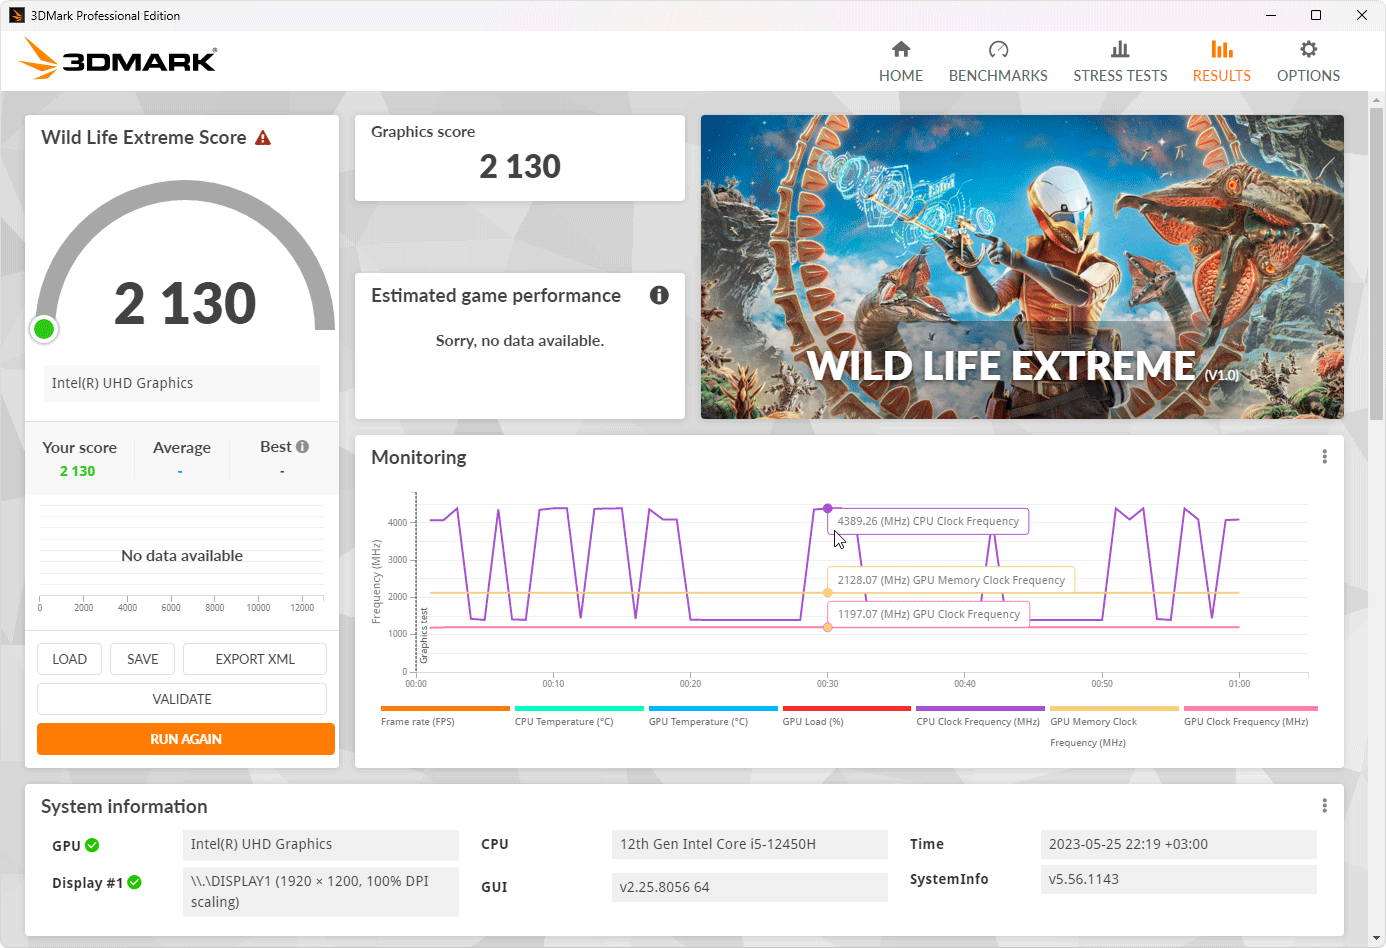This screenshot has width=1386, height=948.
Task: Select the Time value 2023-05-25 22:19
Action: click(x=1179, y=844)
